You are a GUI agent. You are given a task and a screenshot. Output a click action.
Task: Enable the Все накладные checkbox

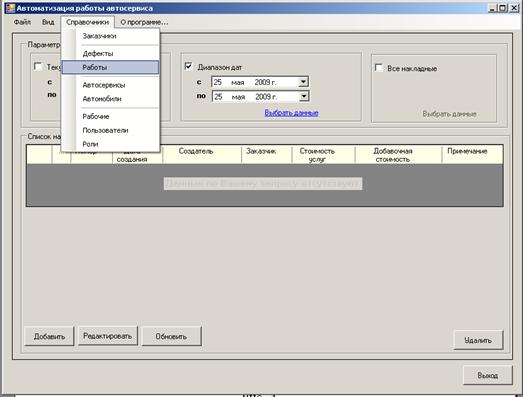(x=379, y=68)
